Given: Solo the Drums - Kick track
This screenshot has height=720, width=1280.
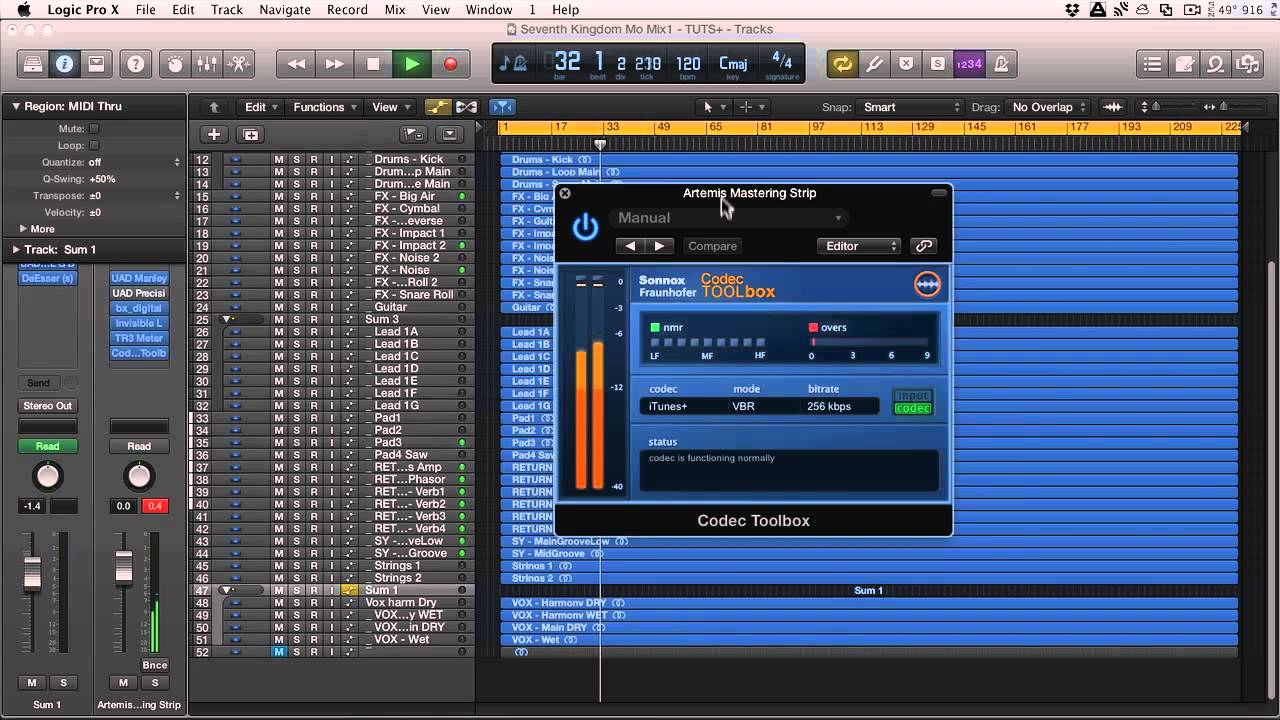Looking at the screenshot, I should pyautogui.click(x=296, y=160).
